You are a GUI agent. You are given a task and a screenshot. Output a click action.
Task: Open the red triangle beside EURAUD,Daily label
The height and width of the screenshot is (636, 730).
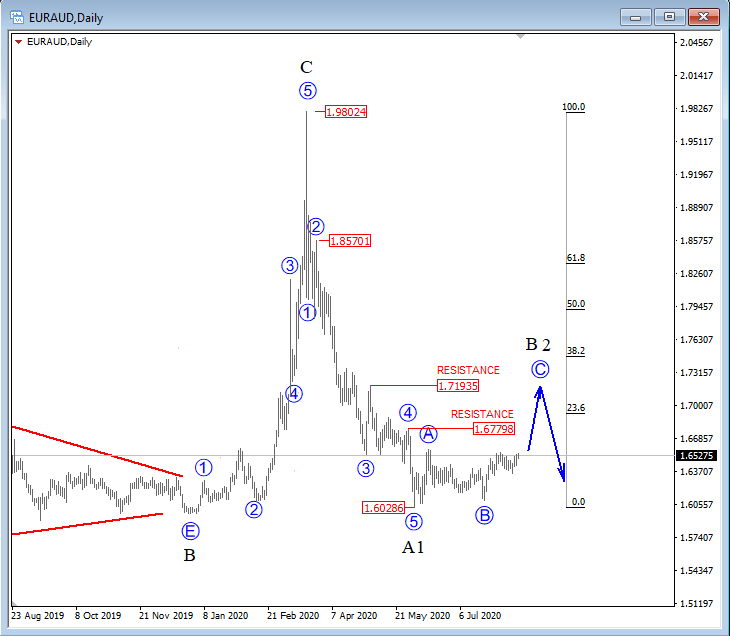point(18,41)
